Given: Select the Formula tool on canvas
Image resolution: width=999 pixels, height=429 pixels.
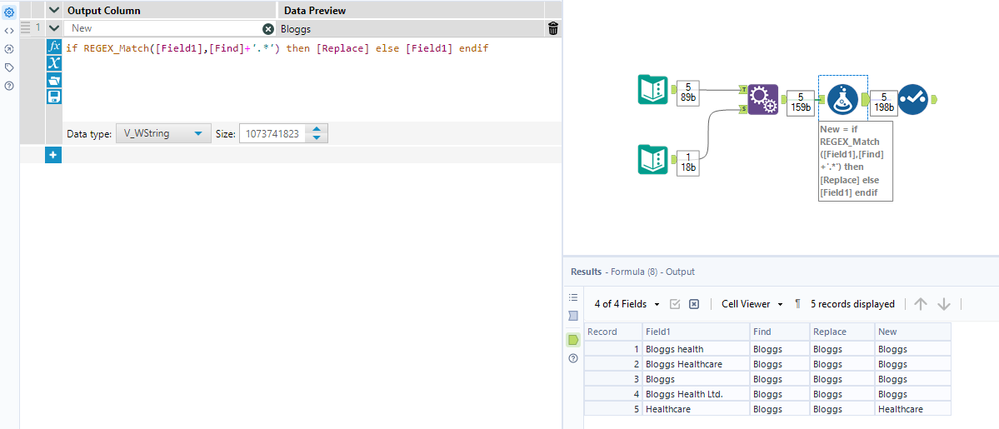Looking at the screenshot, I should [842, 99].
